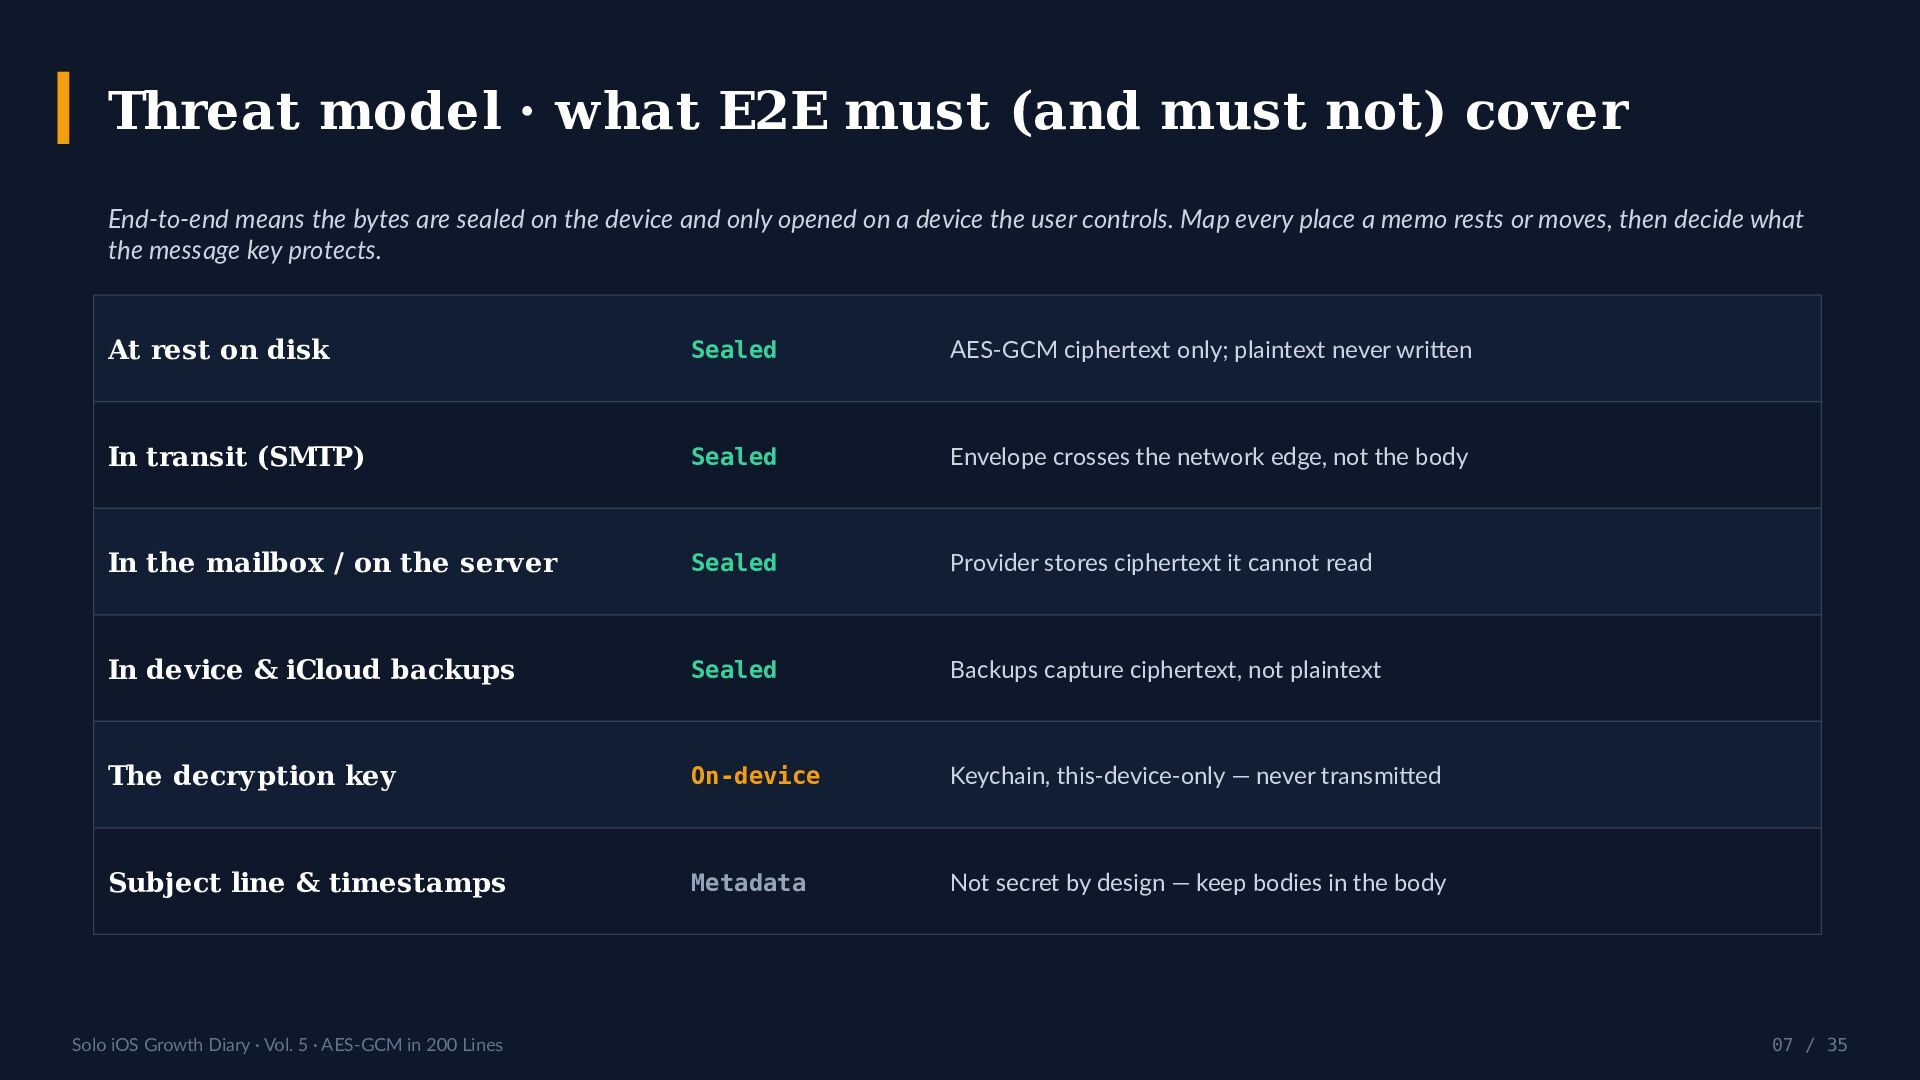Click the Sealed status for At rest on disk
The width and height of the screenshot is (1920, 1080).
pyautogui.click(x=734, y=350)
